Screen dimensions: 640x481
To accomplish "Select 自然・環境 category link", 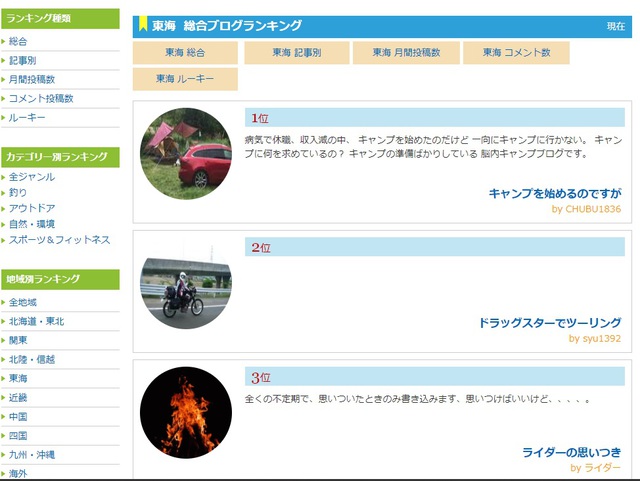I will [x=32, y=224].
